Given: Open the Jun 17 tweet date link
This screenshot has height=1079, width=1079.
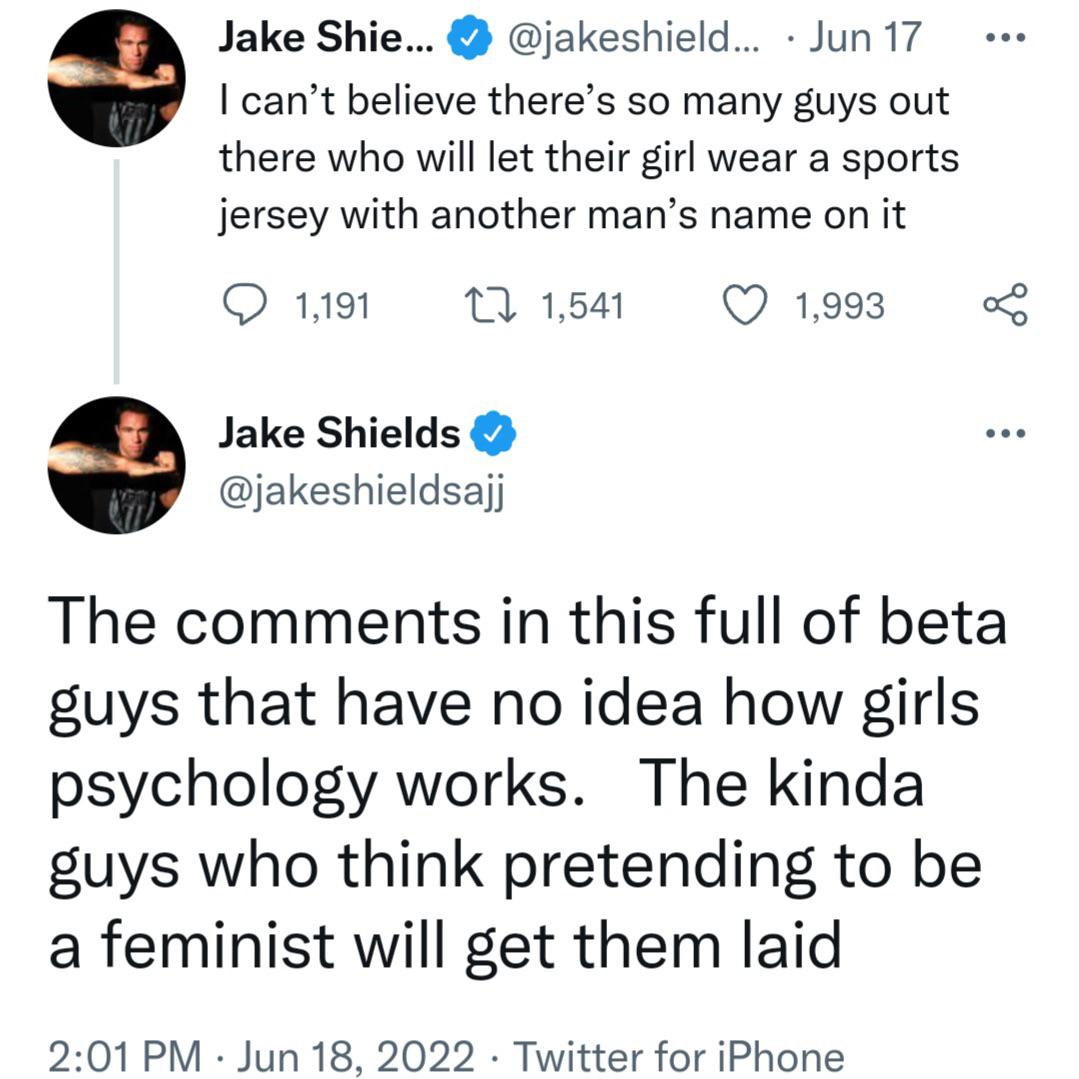Looking at the screenshot, I should pyautogui.click(x=865, y=37).
